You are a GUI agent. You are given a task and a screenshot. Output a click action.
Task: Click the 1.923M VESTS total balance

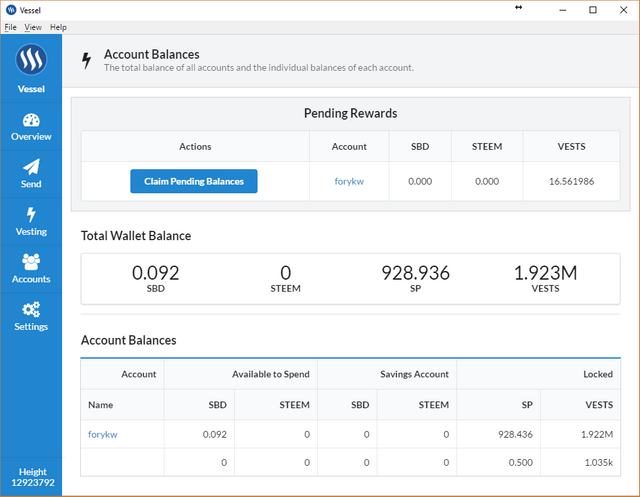pos(545,273)
